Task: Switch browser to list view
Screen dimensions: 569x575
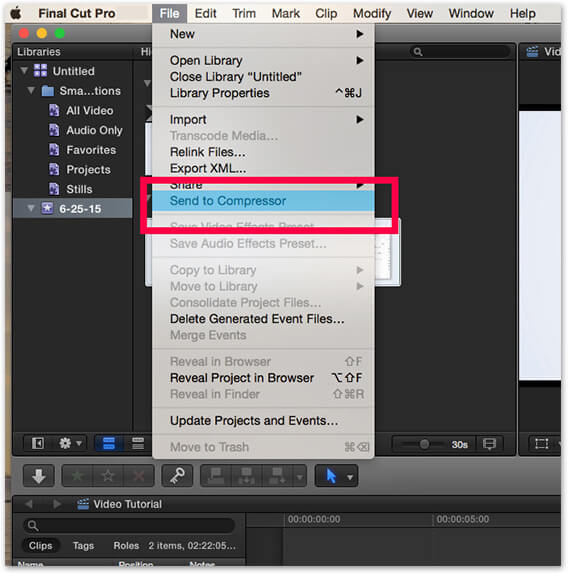Action: click(x=138, y=443)
